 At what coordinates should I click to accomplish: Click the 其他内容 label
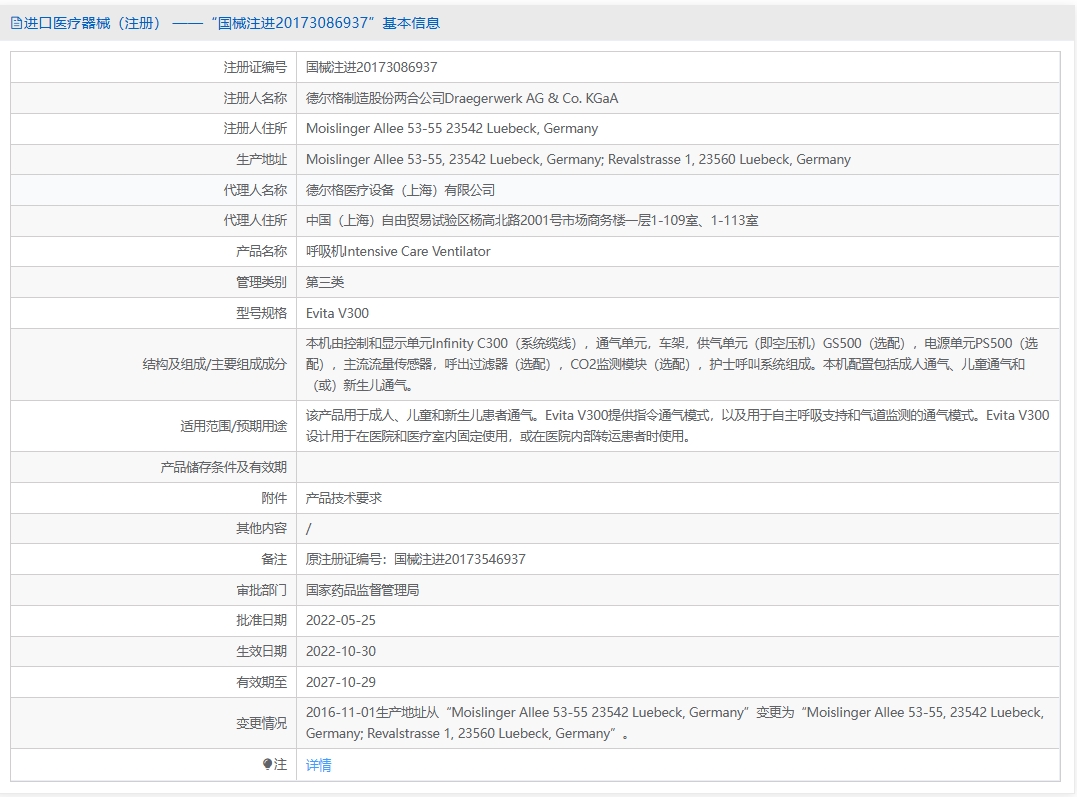(261, 528)
